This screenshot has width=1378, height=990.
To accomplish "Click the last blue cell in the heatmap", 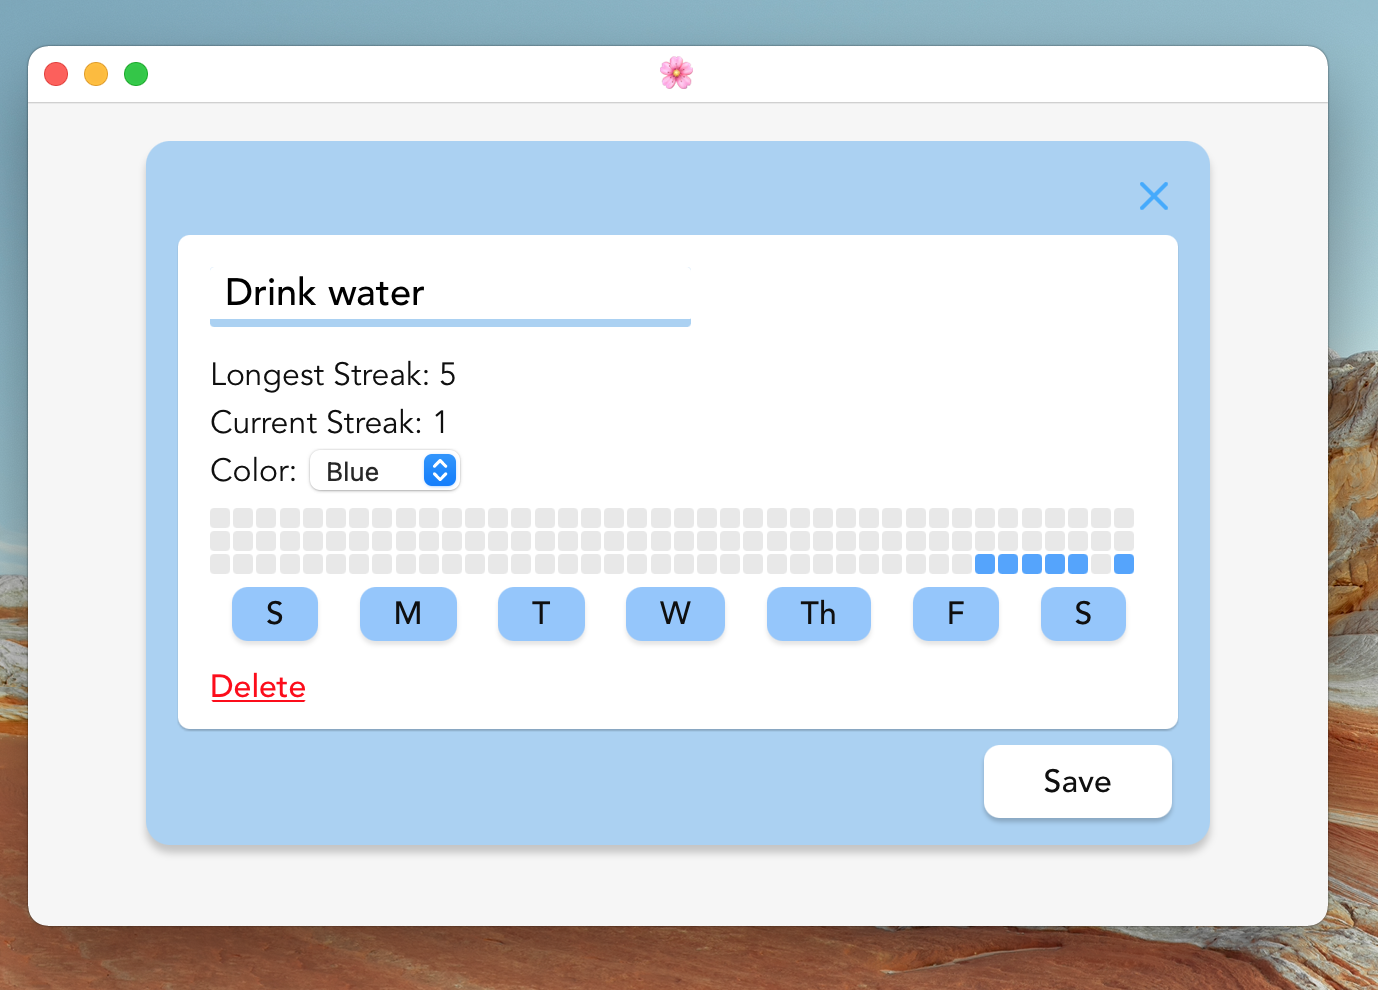I will click(x=1124, y=564).
